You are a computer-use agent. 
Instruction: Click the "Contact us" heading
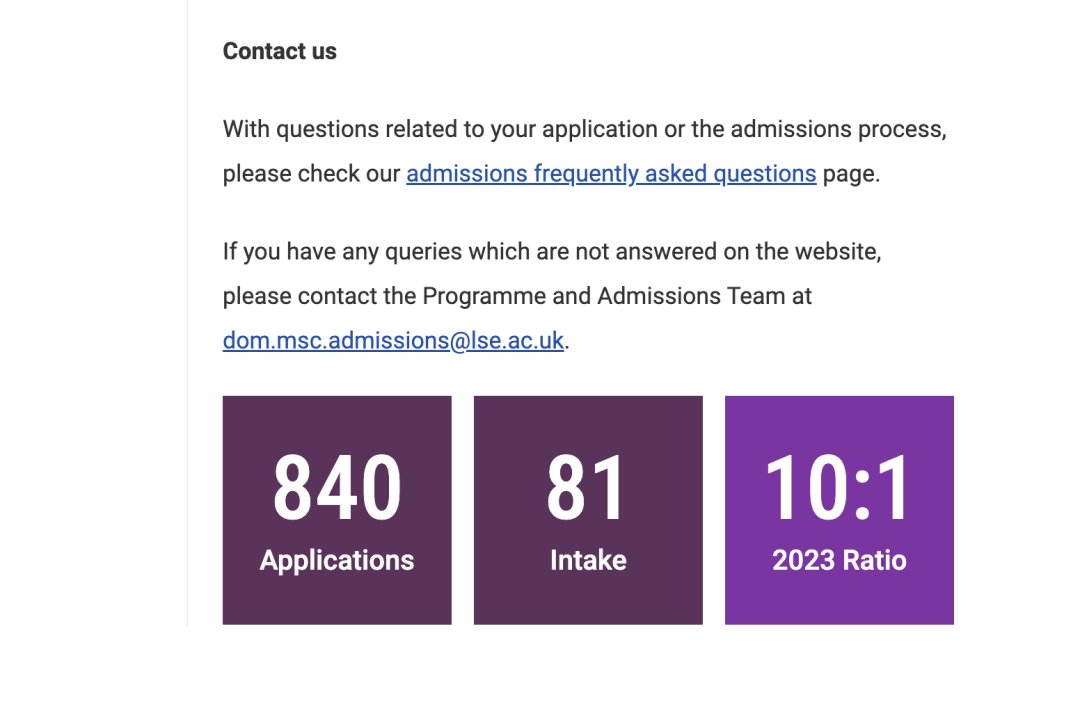pyautogui.click(x=280, y=52)
